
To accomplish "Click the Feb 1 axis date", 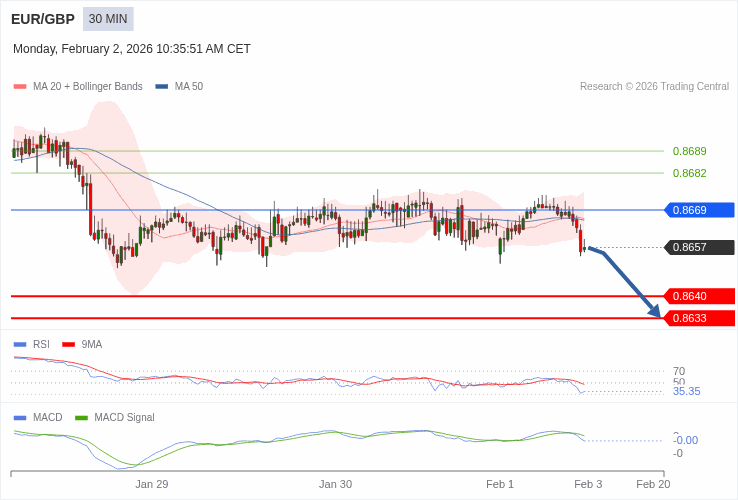I will pos(500,484).
